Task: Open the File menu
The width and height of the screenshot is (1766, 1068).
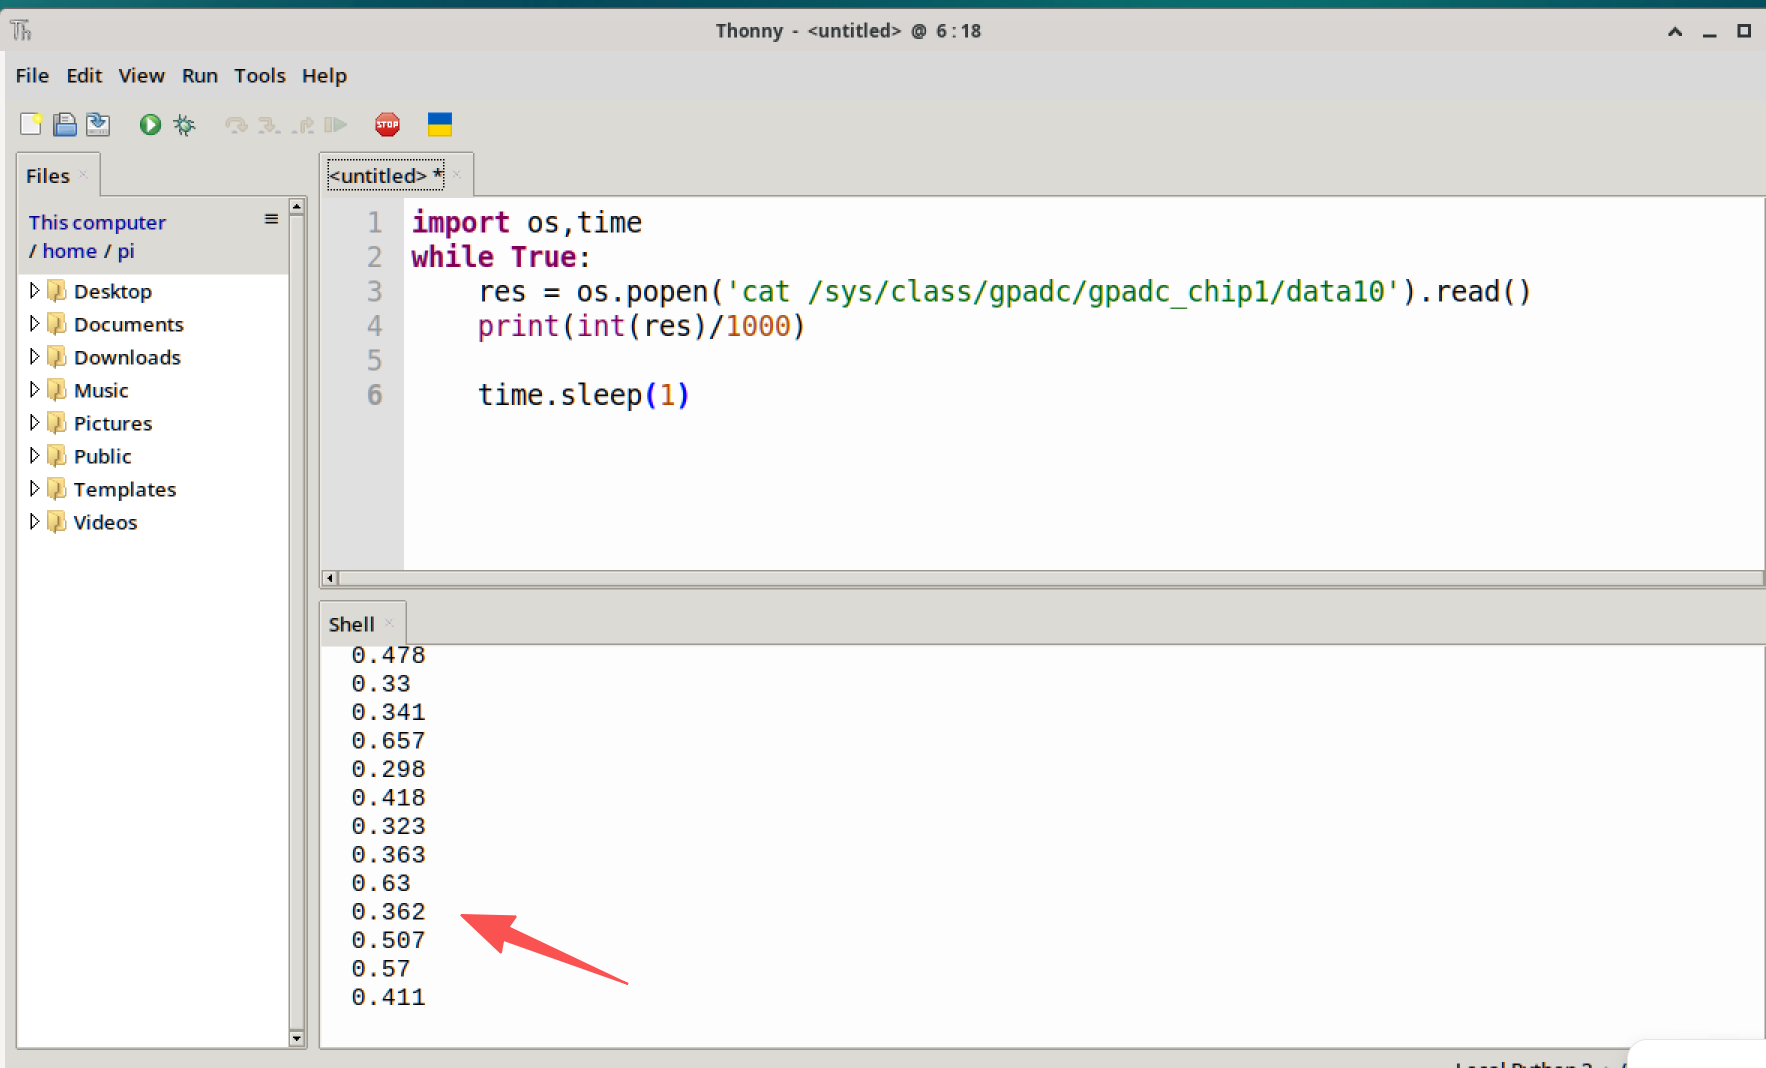Action: coord(32,75)
